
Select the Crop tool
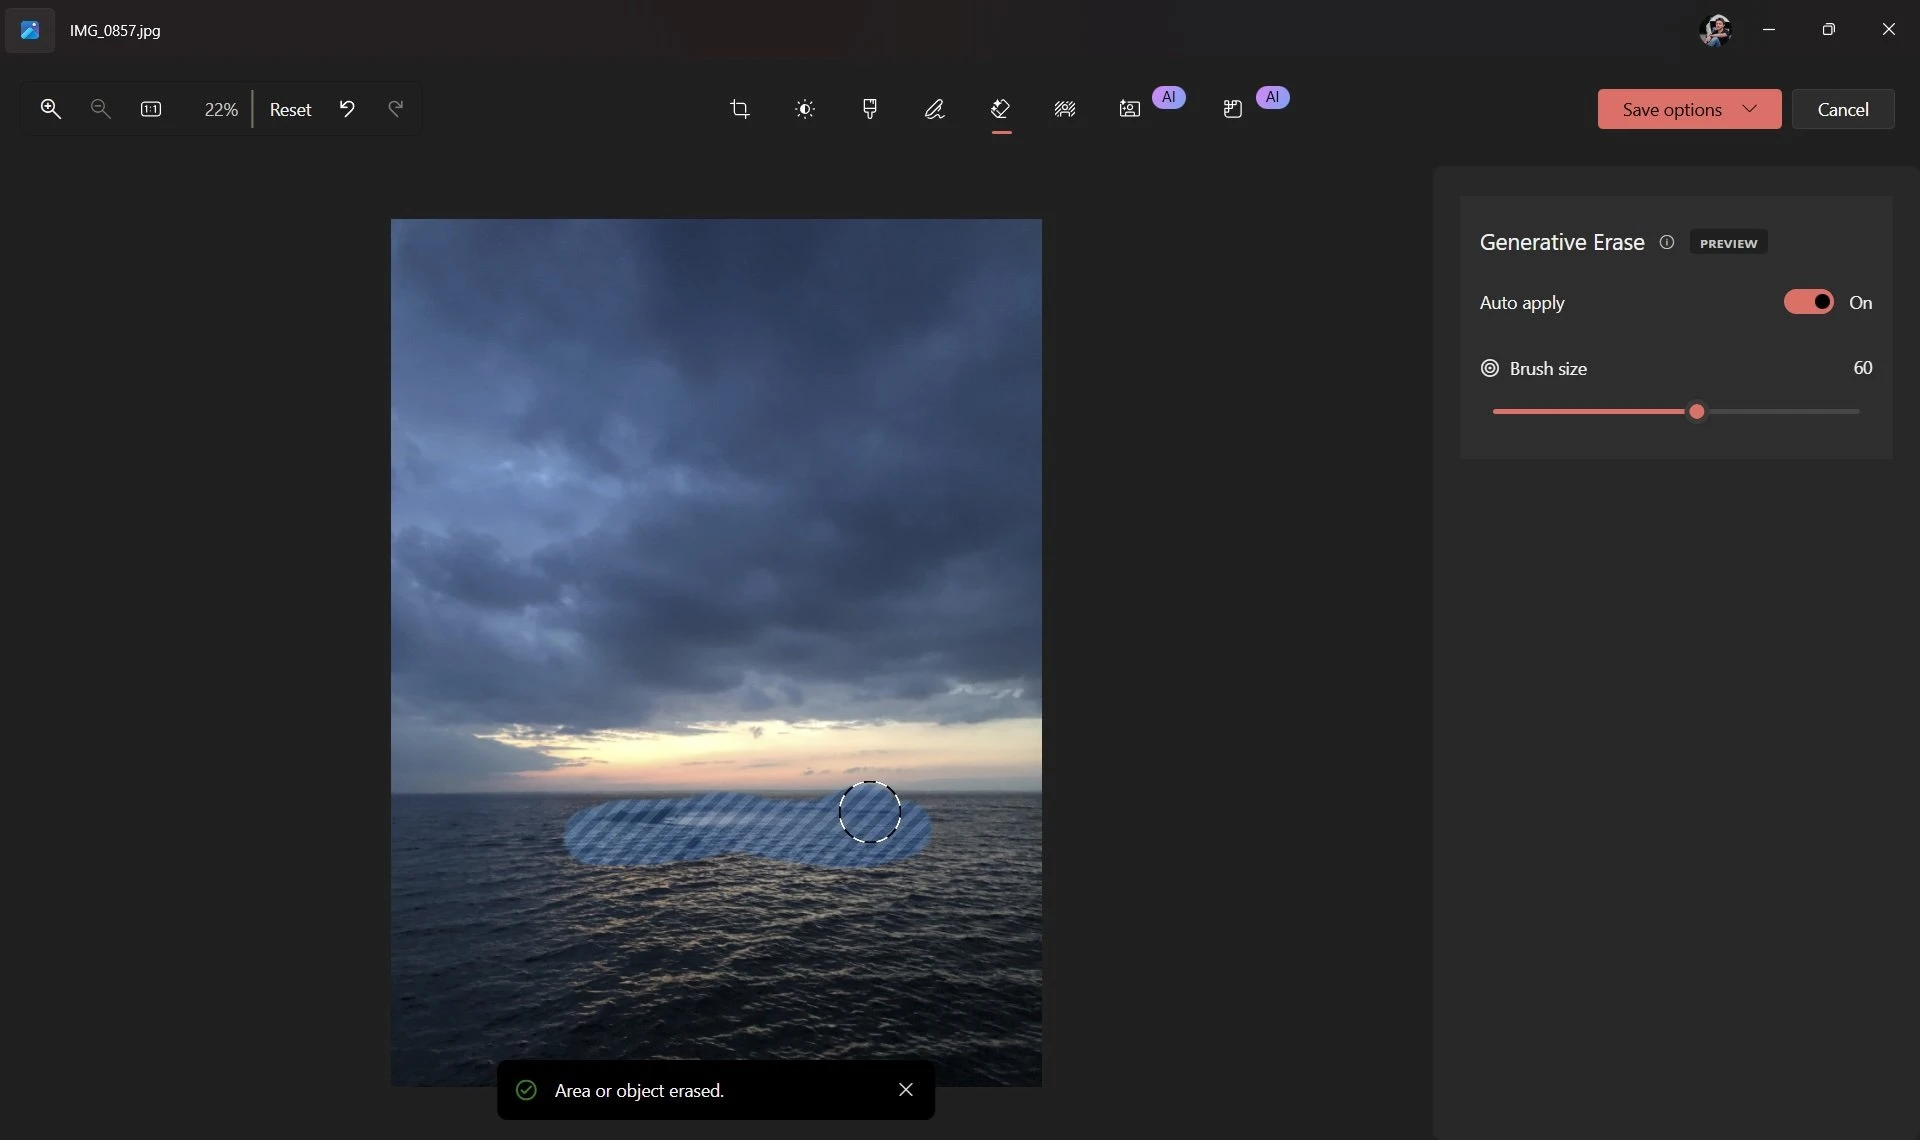coord(740,109)
